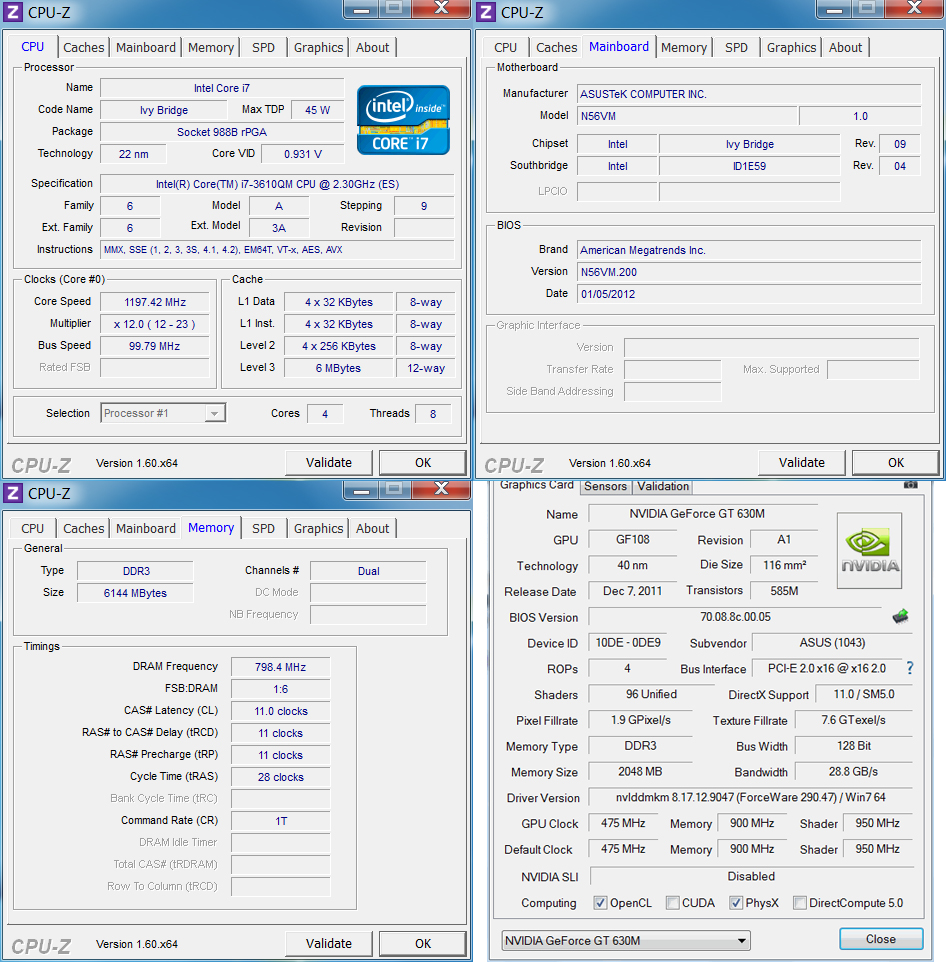Image resolution: width=946 pixels, height=962 pixels.
Task: Click the Manufacturer field ASUSTeK COMPUTER INC.
Action: click(x=749, y=94)
